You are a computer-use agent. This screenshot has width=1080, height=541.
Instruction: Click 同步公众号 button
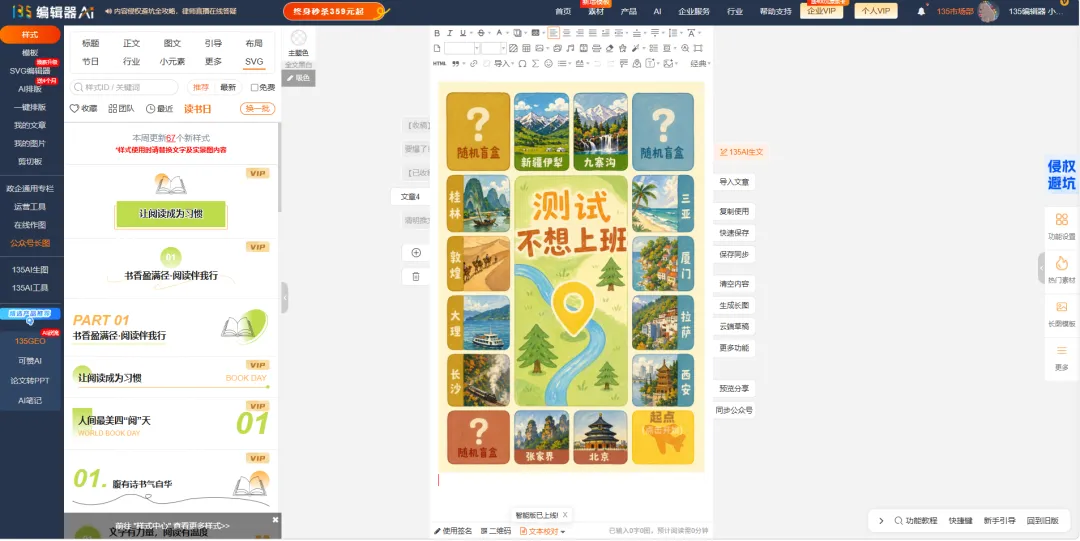[x=734, y=410]
